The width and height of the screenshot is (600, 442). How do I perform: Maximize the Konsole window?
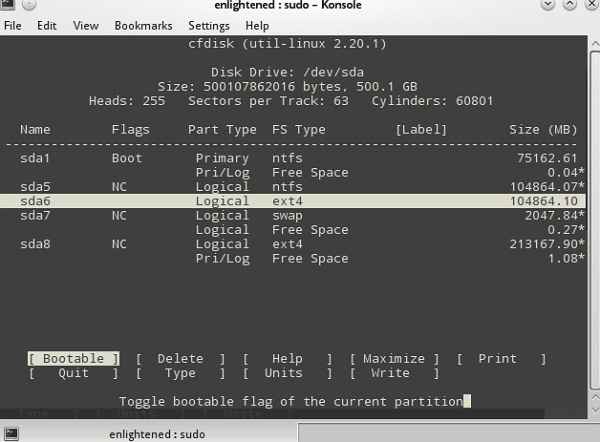[x=570, y=5]
